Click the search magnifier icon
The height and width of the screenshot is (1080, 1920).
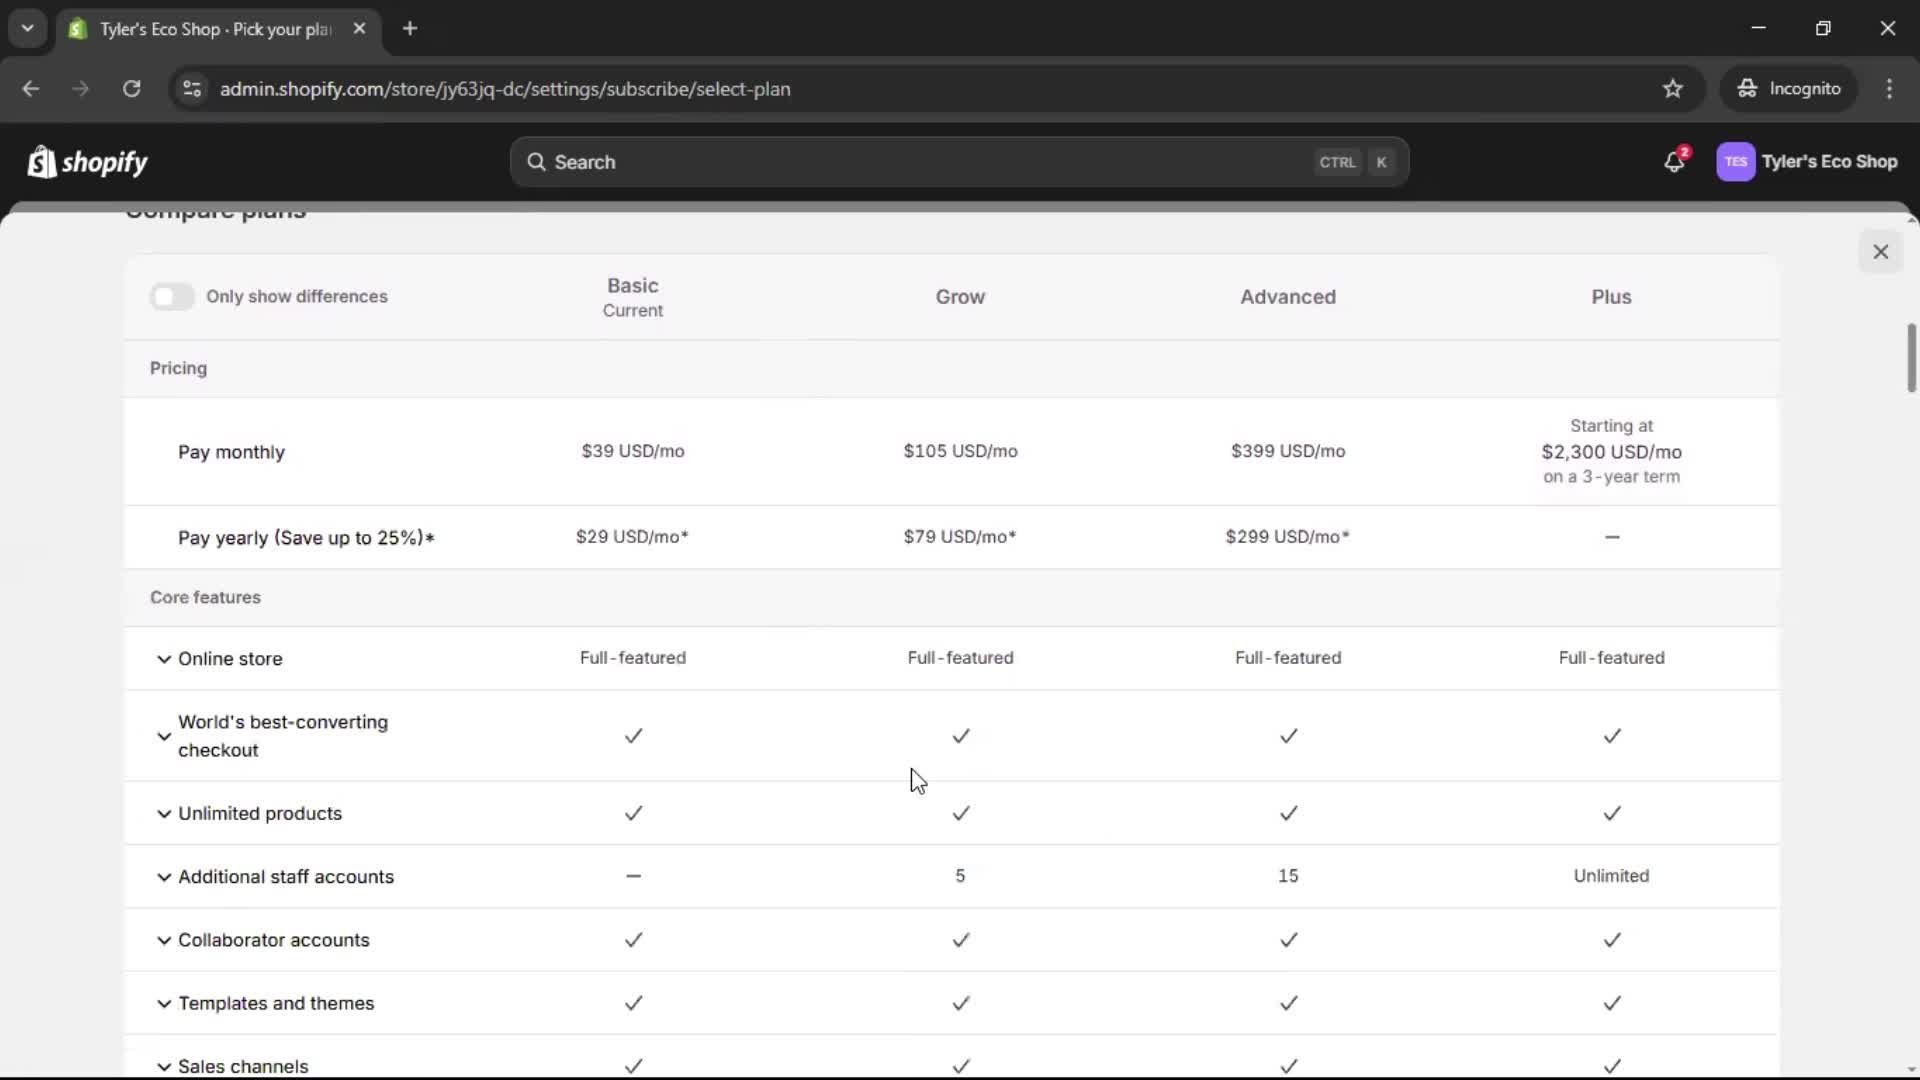pyautogui.click(x=537, y=161)
